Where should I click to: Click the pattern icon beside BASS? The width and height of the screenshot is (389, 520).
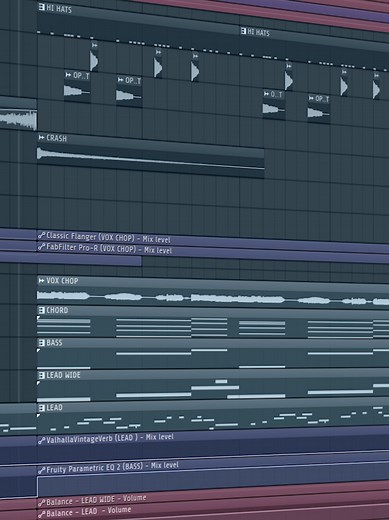click(x=42, y=343)
